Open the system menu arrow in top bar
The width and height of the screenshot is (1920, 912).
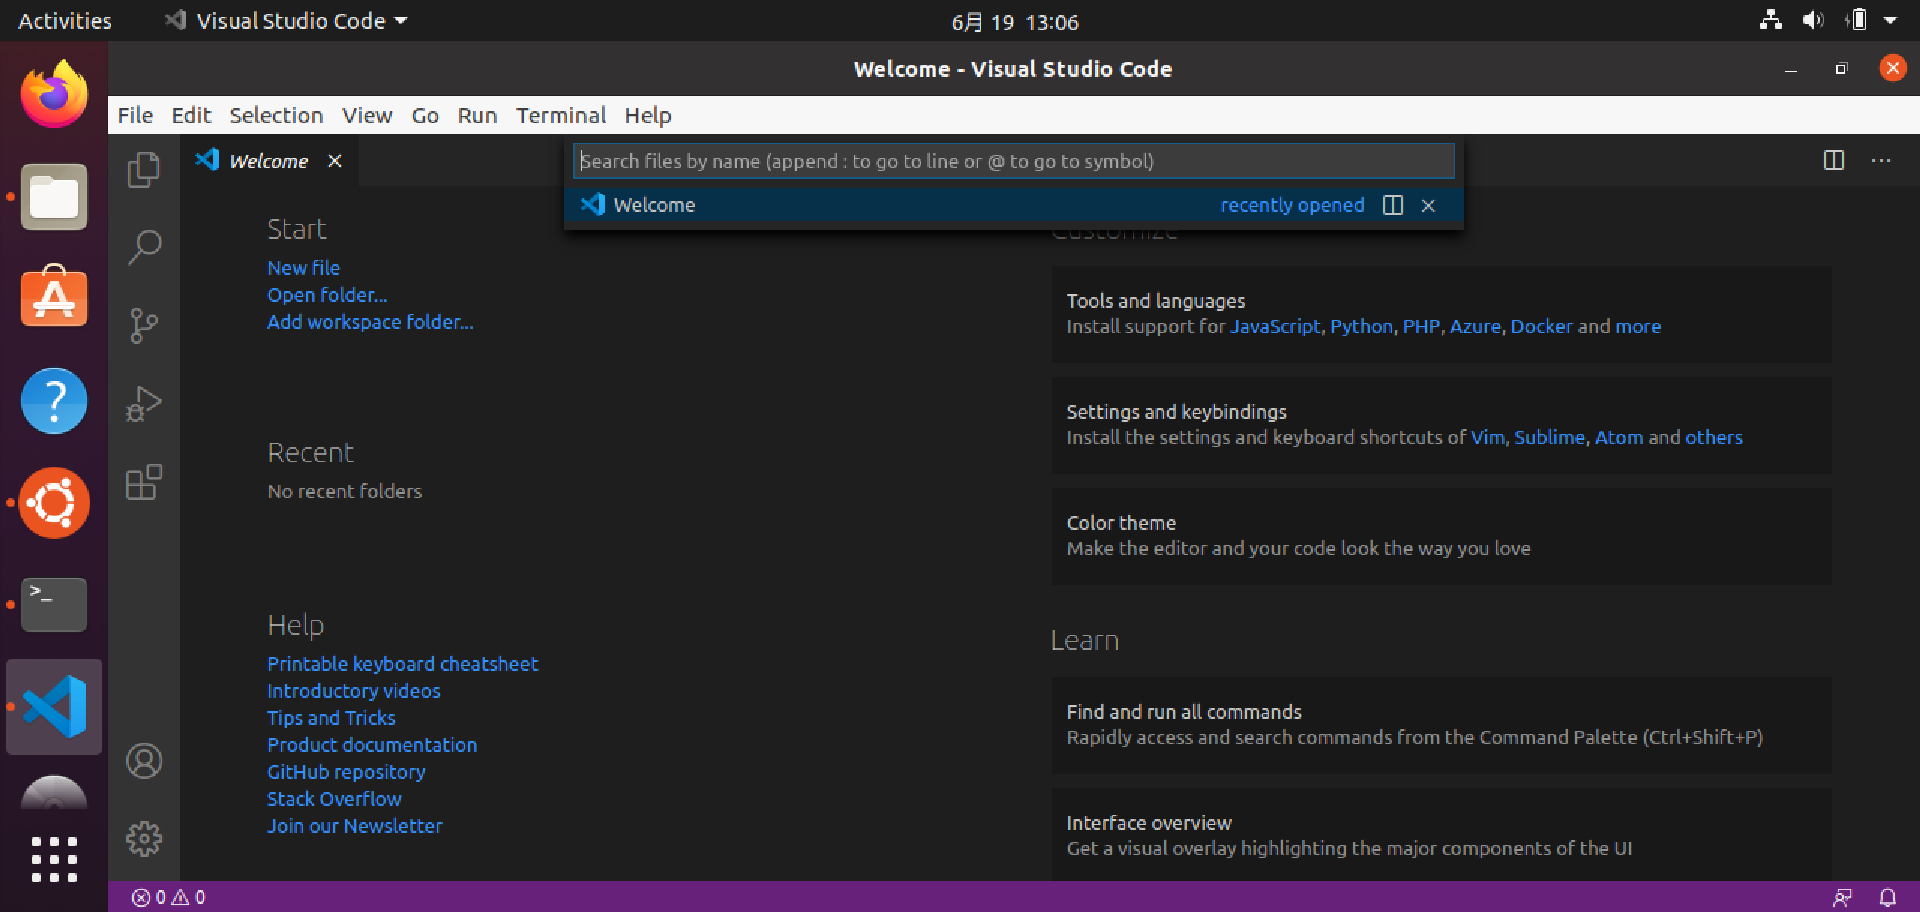[x=1890, y=20]
